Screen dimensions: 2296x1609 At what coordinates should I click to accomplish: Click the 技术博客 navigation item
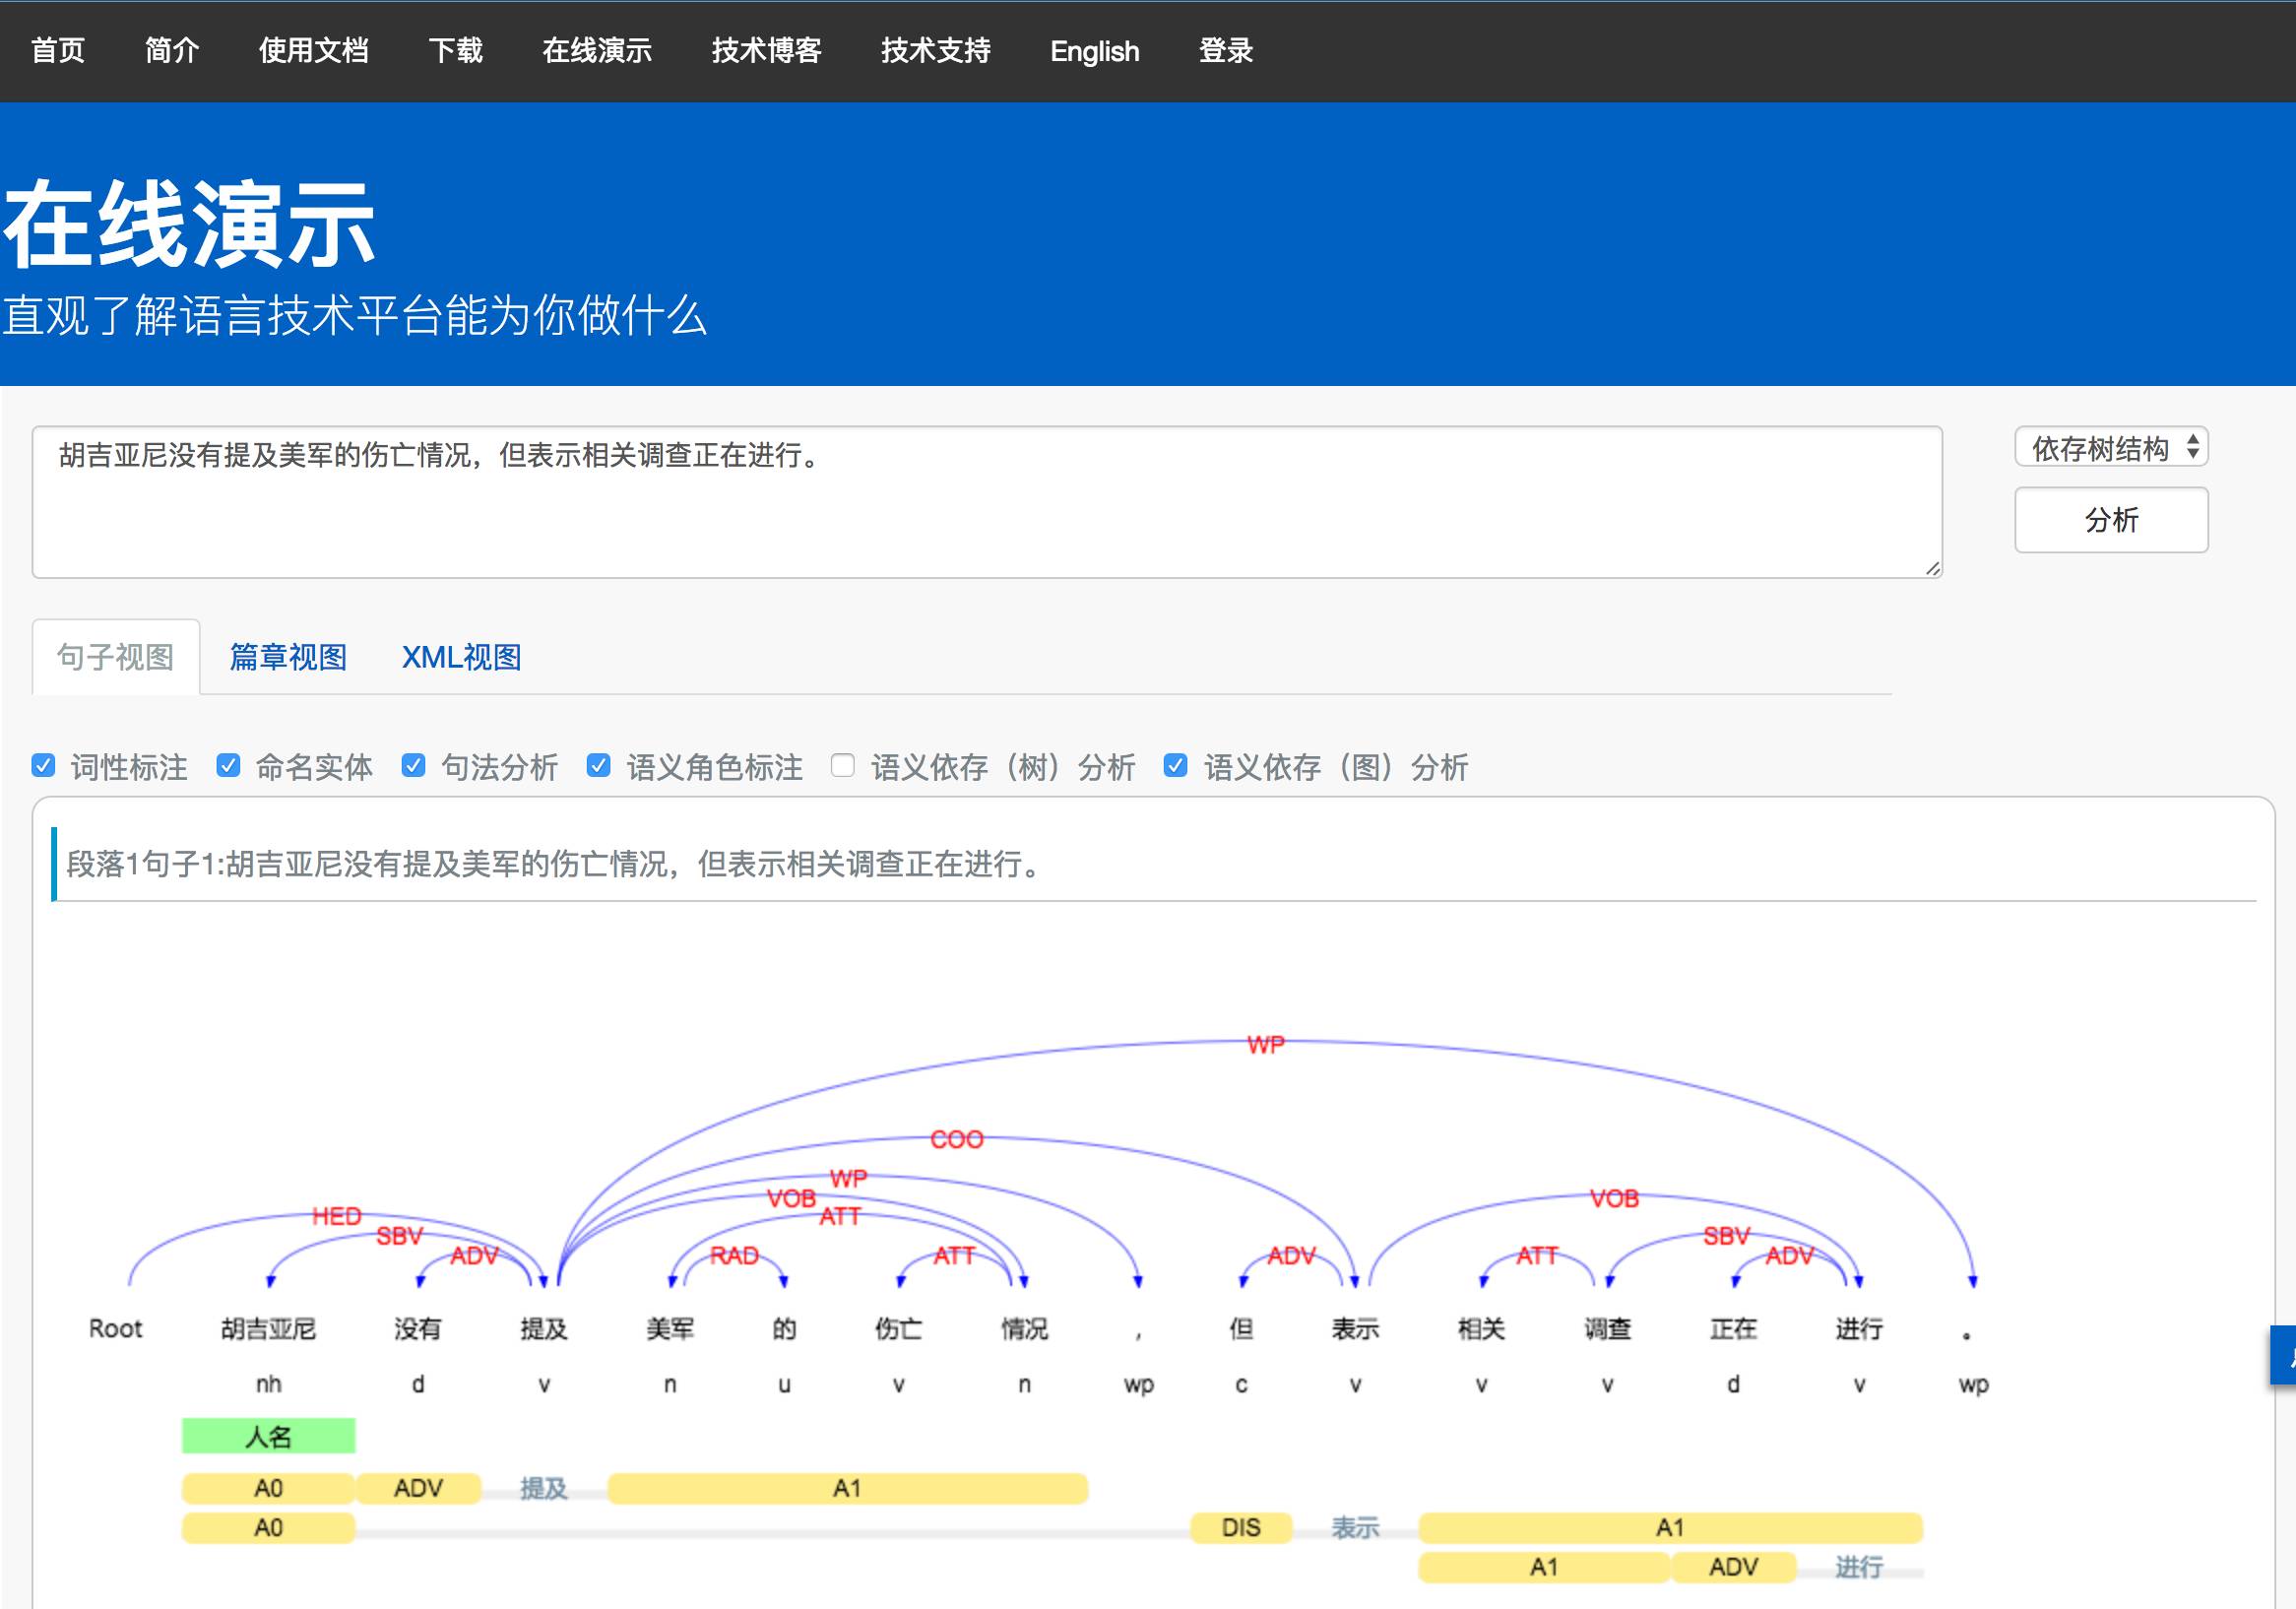tap(766, 50)
